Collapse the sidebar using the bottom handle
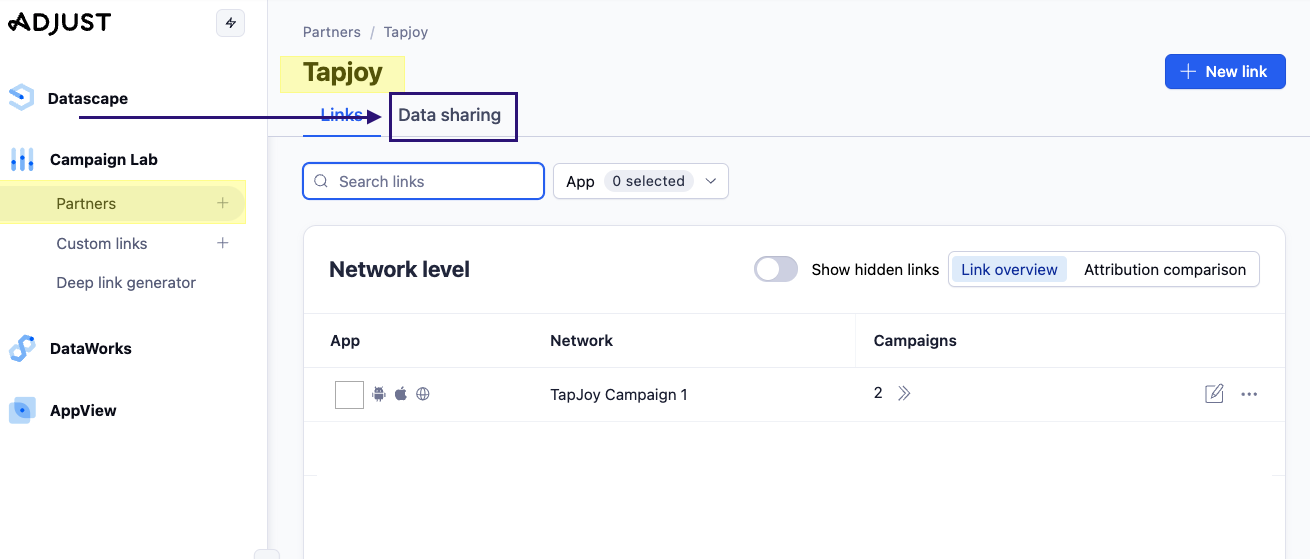The height and width of the screenshot is (559, 1310). coord(266,553)
